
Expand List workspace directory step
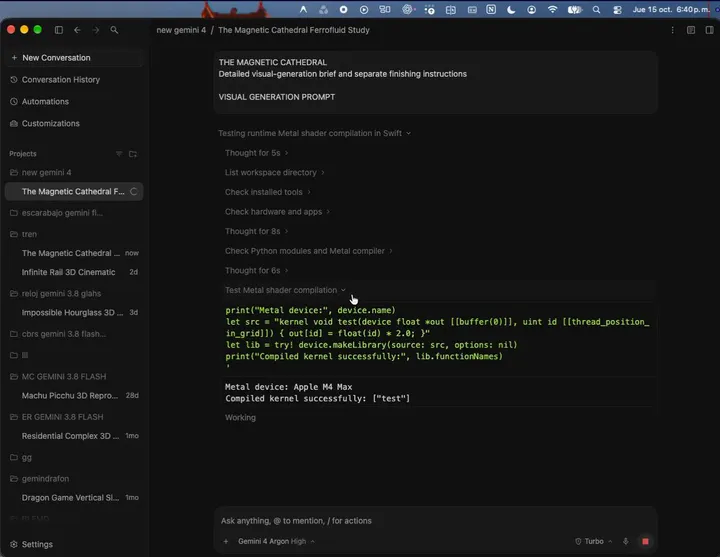click(x=275, y=173)
